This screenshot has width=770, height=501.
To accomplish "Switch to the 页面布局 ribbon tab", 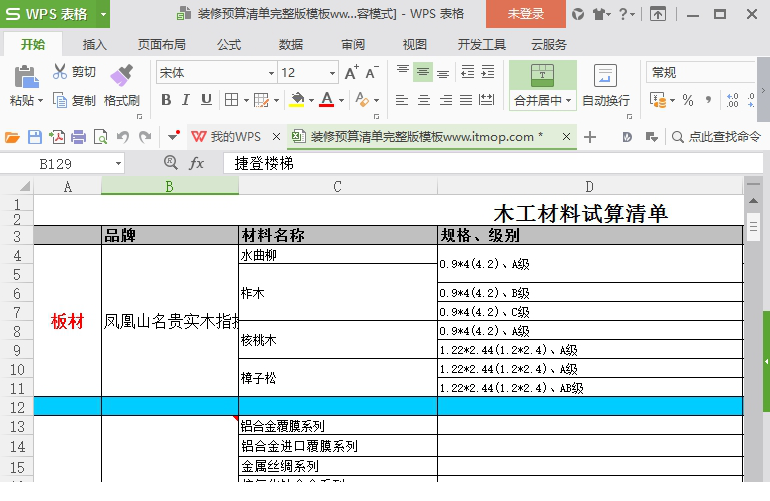I will 162,45.
